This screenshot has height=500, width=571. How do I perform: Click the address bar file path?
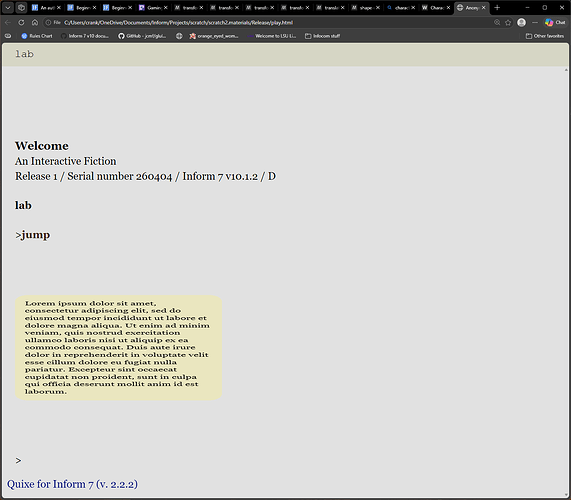pos(178,23)
